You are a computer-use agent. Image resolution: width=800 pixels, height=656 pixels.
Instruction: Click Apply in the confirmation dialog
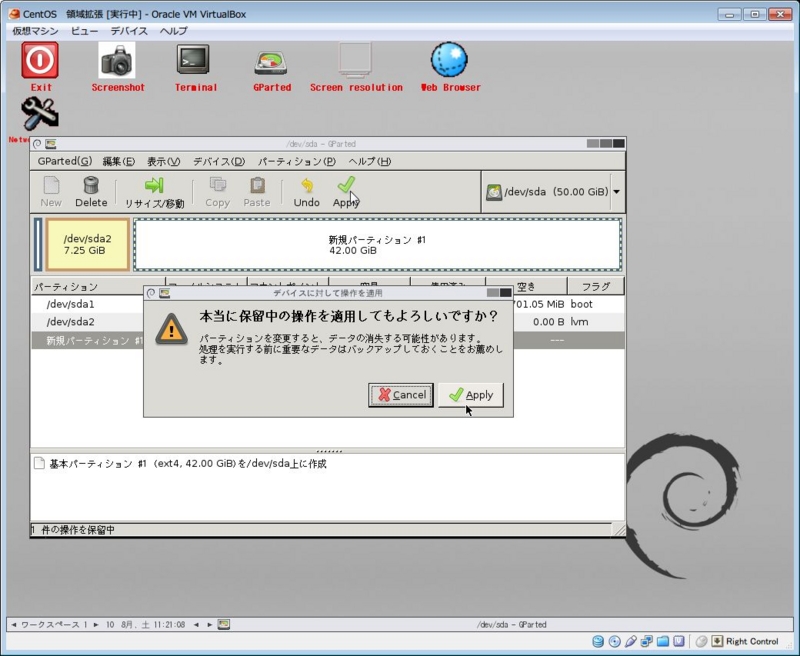(470, 395)
